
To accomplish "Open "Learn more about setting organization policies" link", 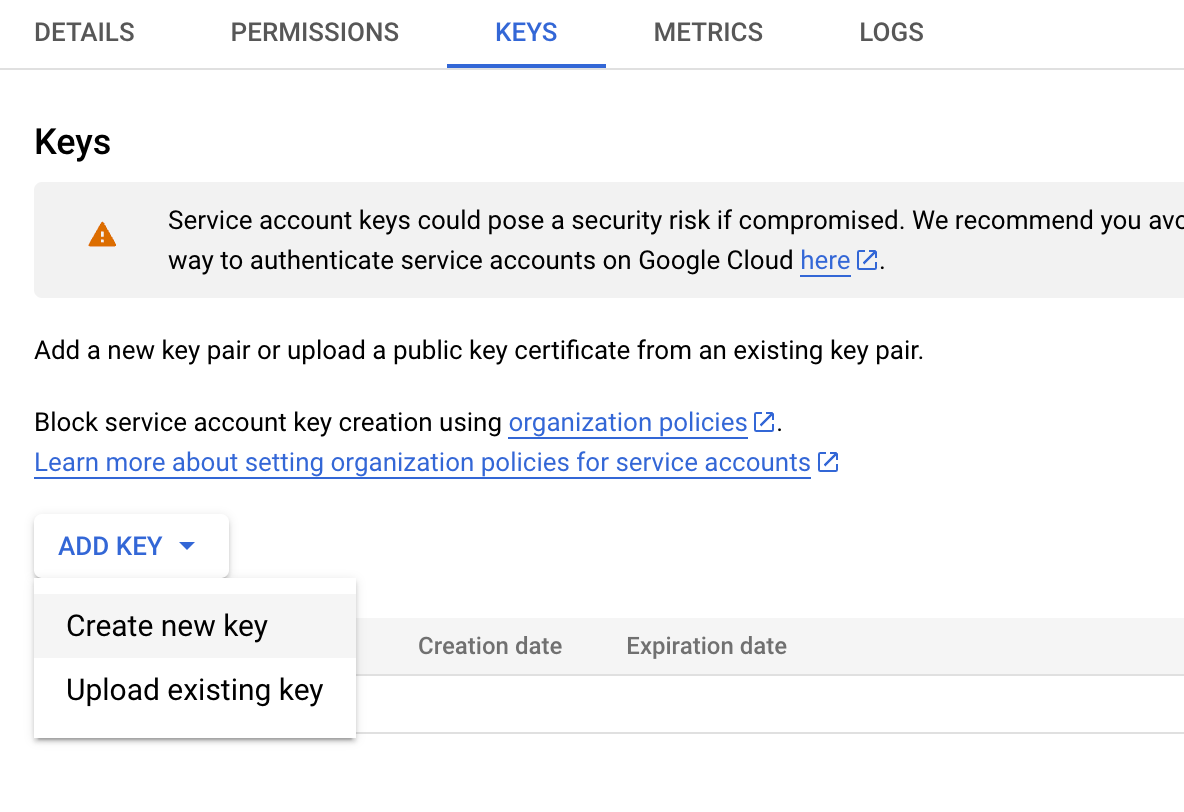I will click(x=422, y=462).
